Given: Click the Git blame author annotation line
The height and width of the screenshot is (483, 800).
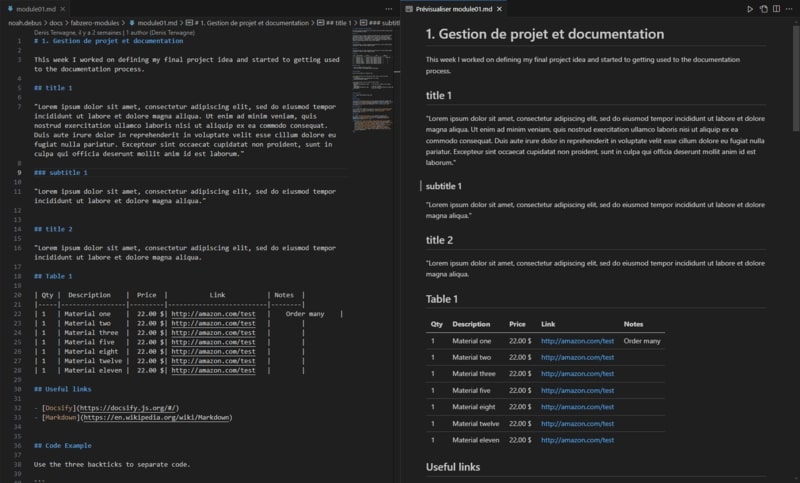Looking at the screenshot, I should (x=114, y=33).
